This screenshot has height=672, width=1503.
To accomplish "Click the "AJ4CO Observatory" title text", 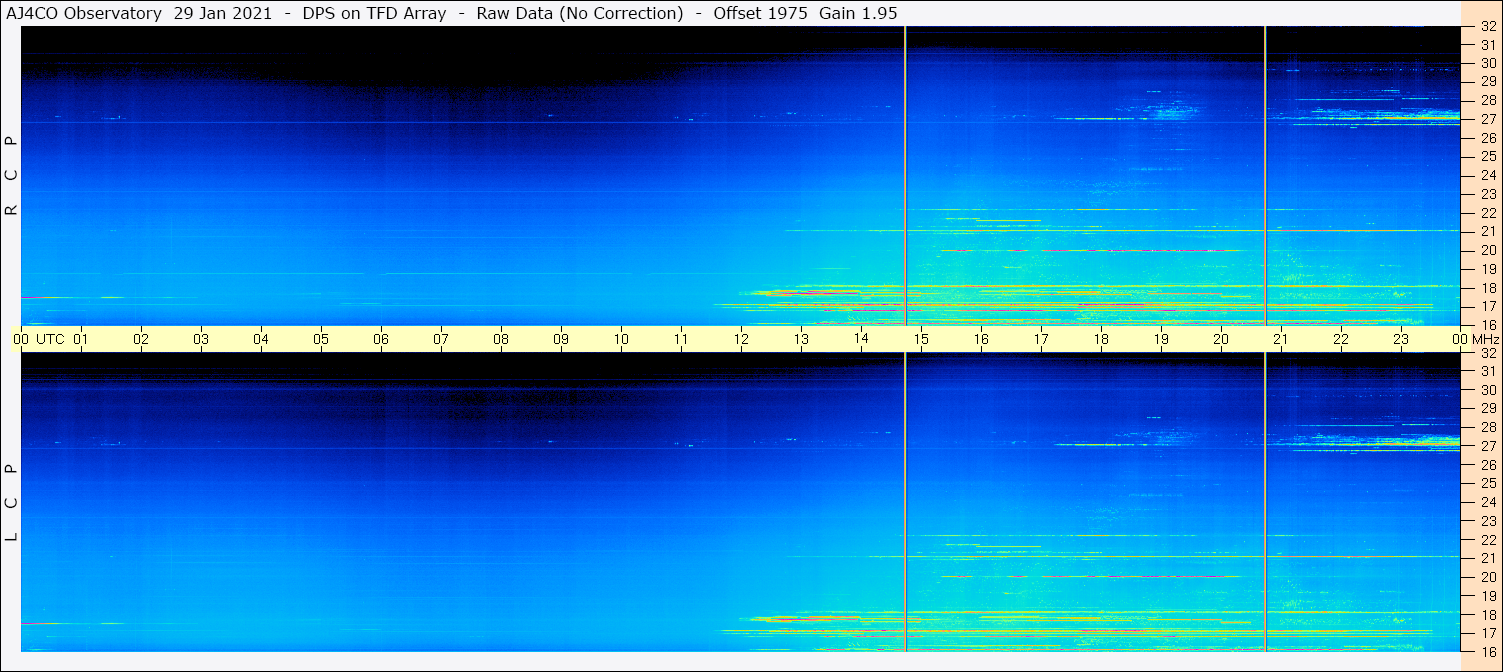I will click(84, 13).
